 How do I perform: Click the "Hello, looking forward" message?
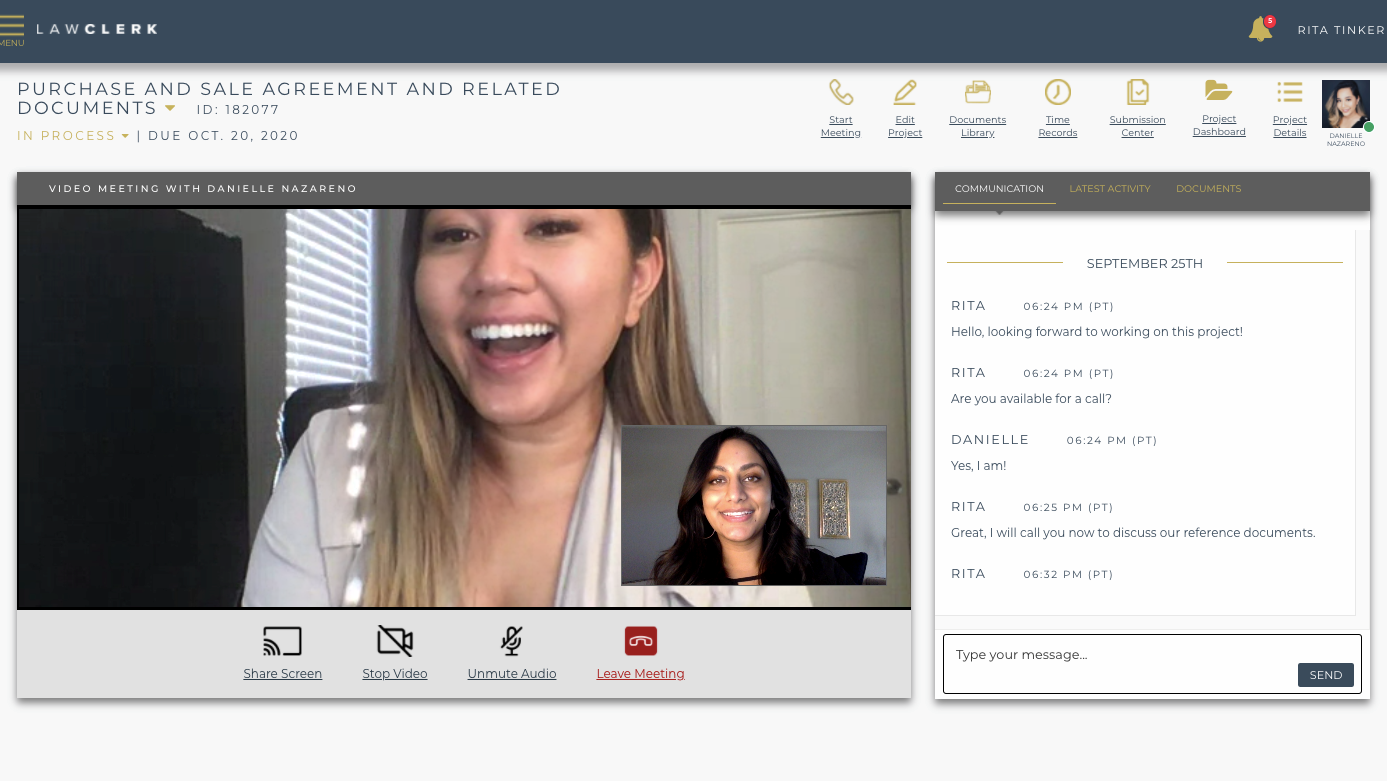(x=1097, y=332)
